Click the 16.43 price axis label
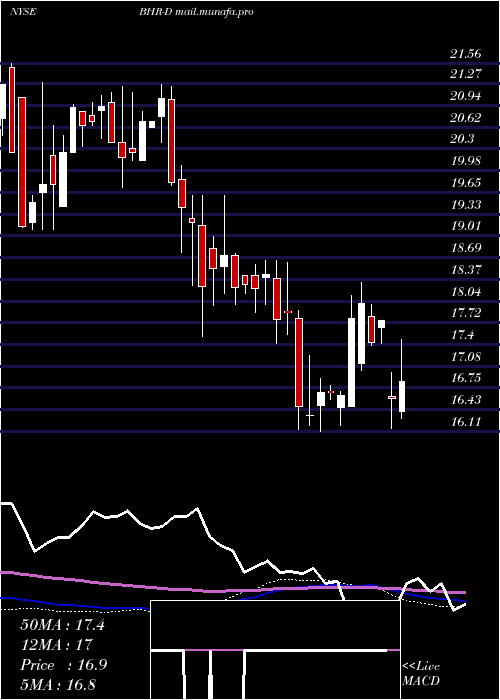This screenshot has height=700, width=500. (466, 400)
